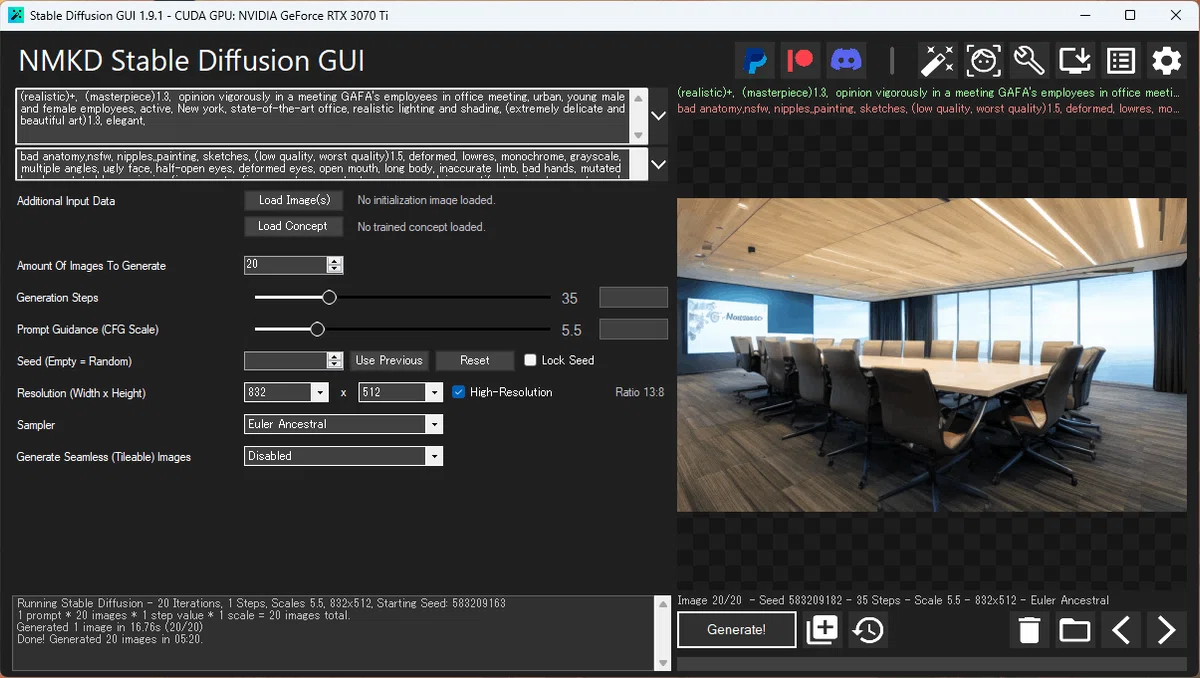Click the generated conference room image preview
This screenshot has width=1200, height=678.
(x=933, y=354)
